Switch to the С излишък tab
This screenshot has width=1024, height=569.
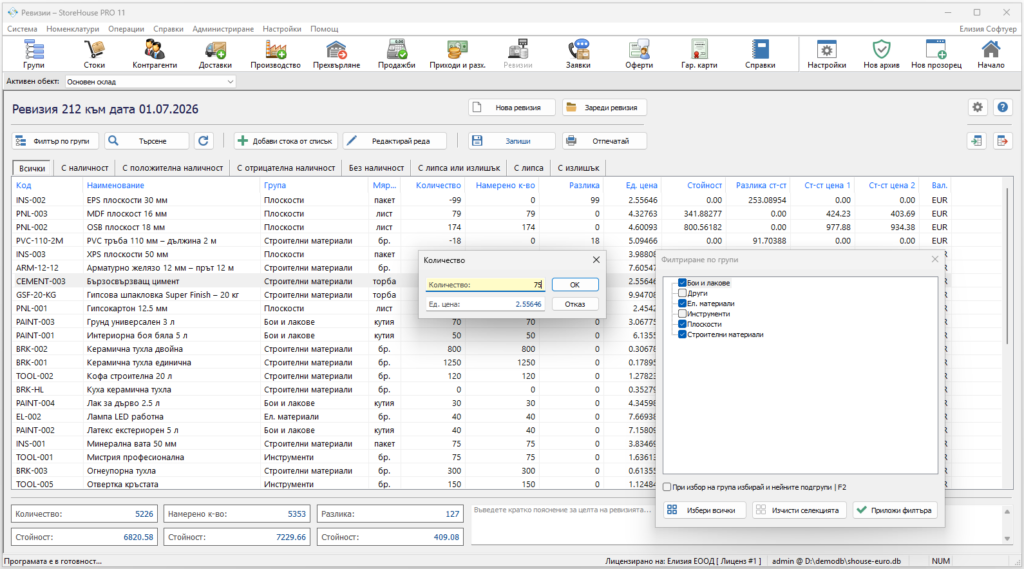578,168
